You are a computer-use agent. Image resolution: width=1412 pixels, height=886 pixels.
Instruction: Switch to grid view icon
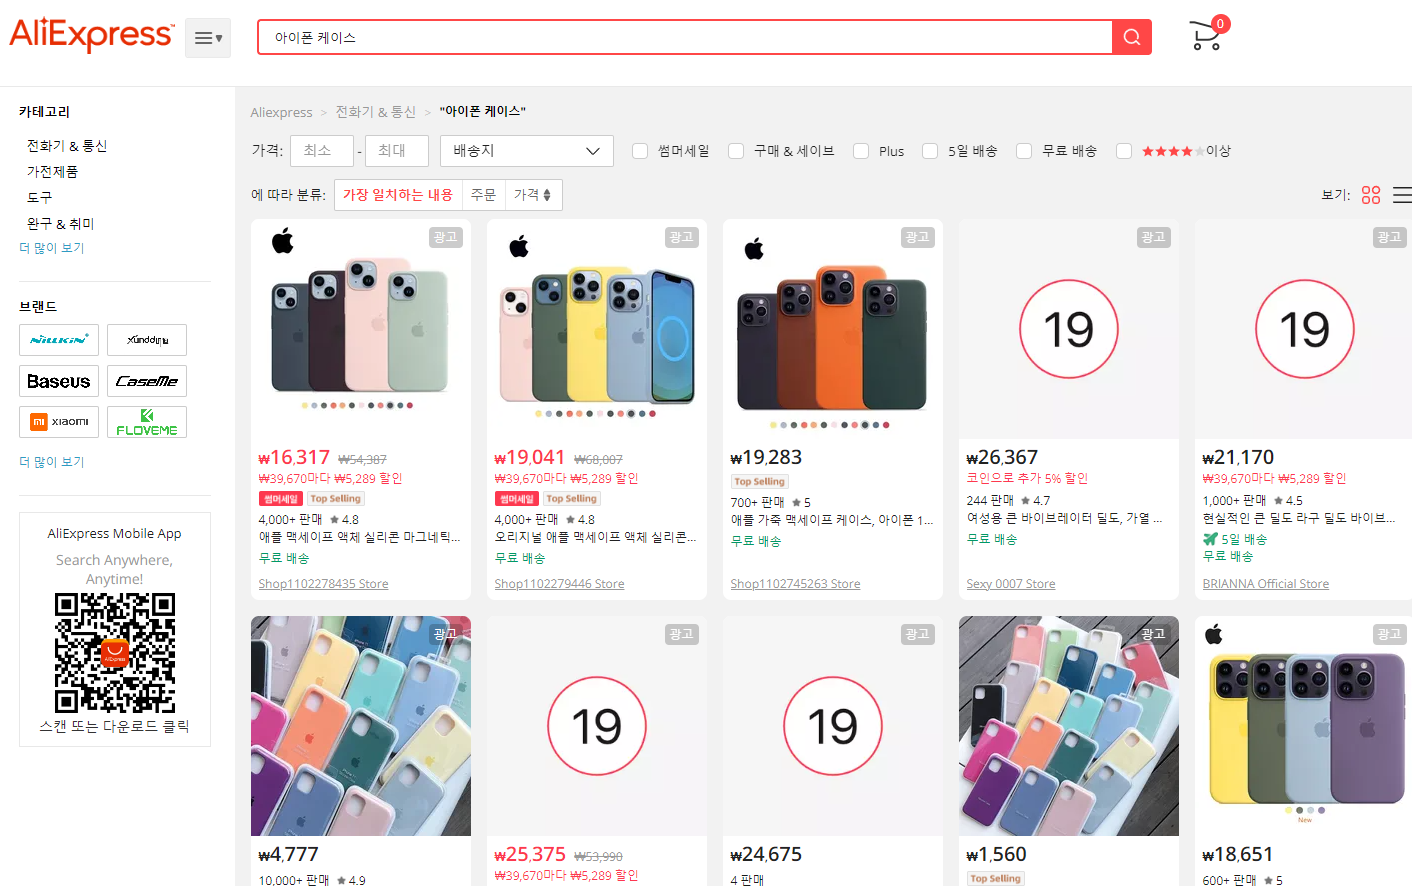[1371, 195]
